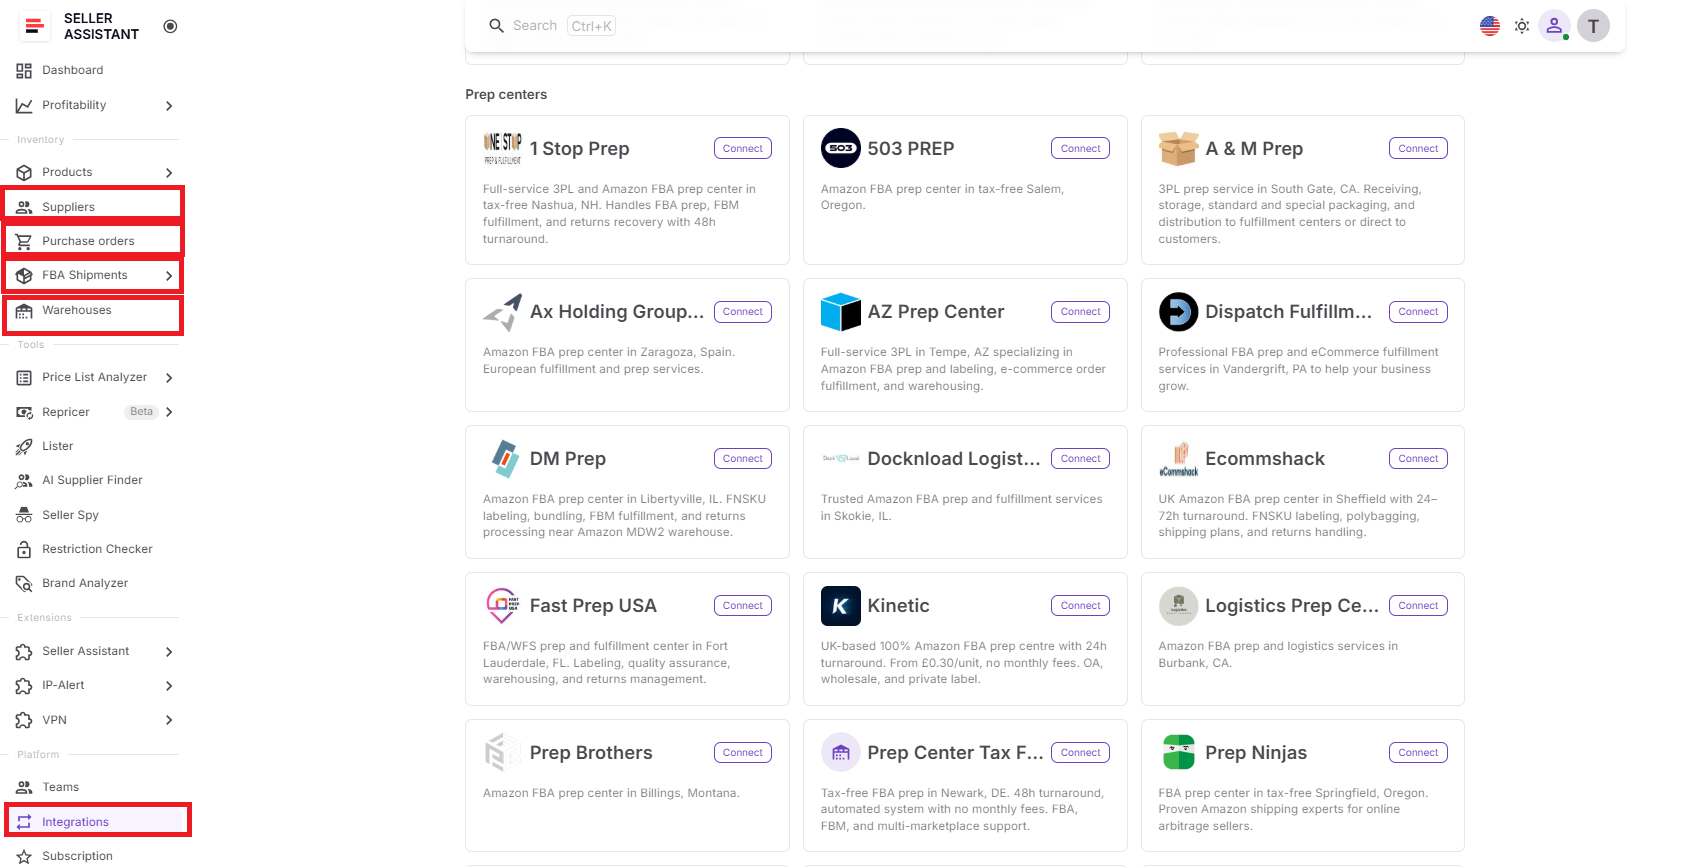Expand the Seller Assistant extension chevron
Screen dimensions: 1691x867
pos(169,652)
